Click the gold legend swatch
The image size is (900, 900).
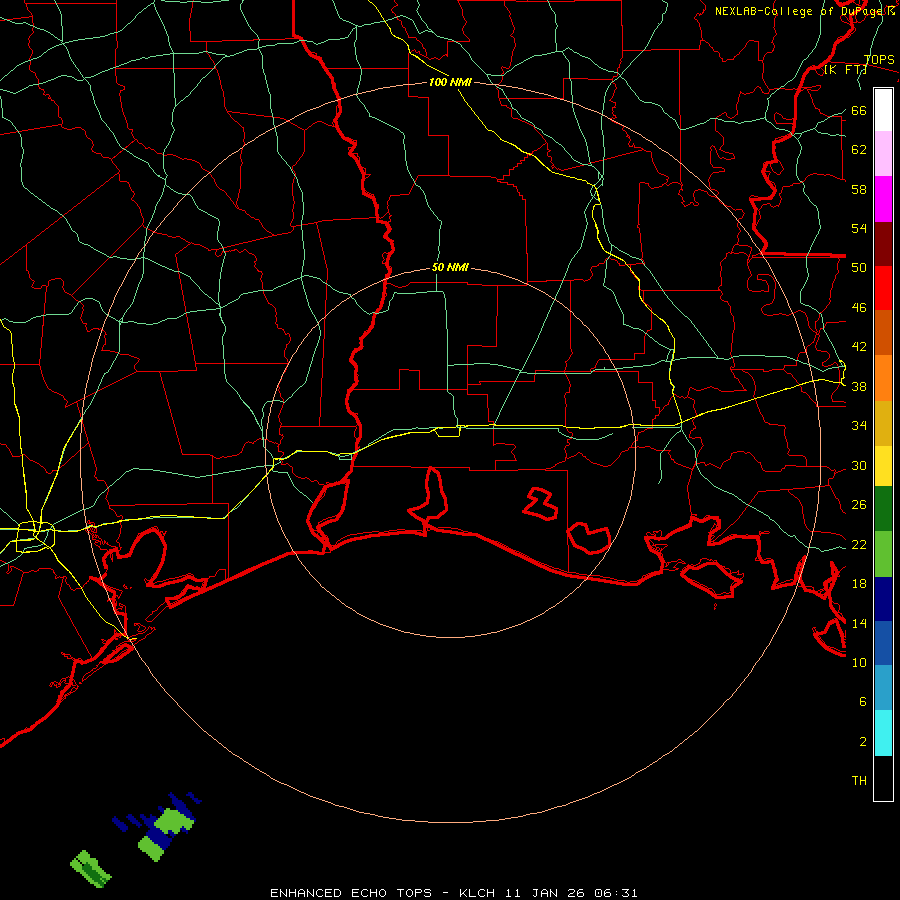(883, 424)
